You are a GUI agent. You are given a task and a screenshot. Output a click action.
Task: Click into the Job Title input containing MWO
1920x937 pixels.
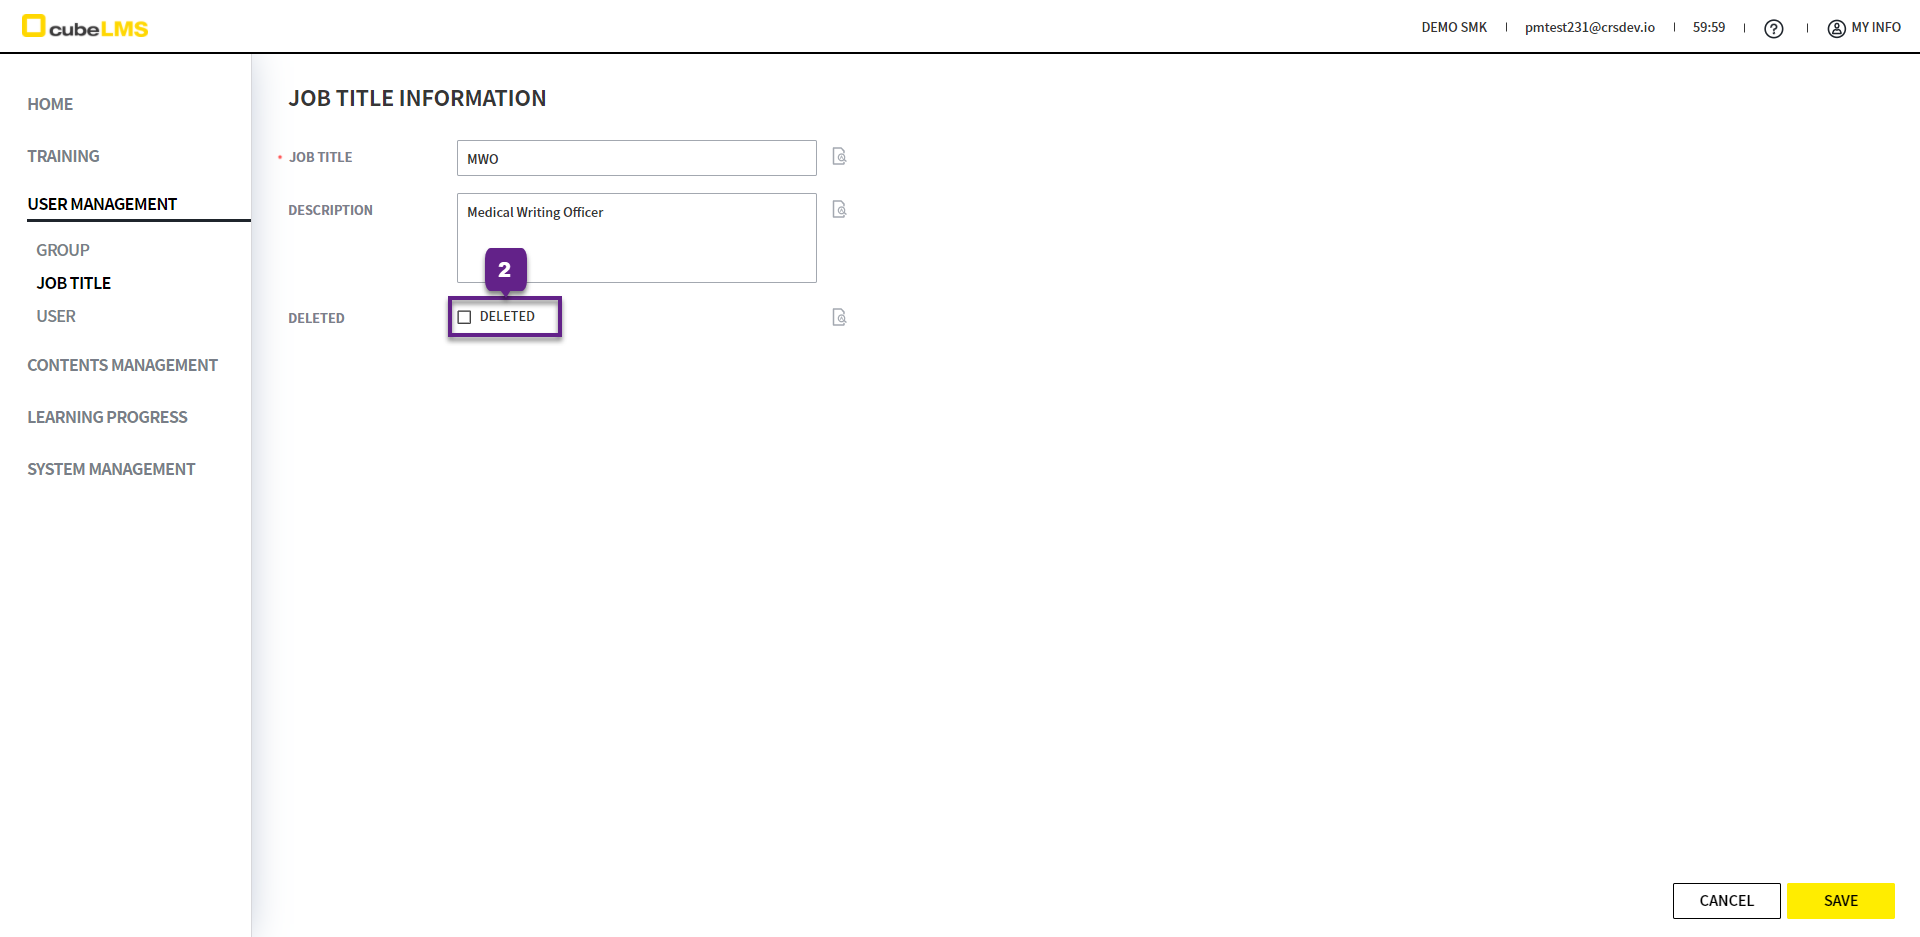tap(636, 158)
